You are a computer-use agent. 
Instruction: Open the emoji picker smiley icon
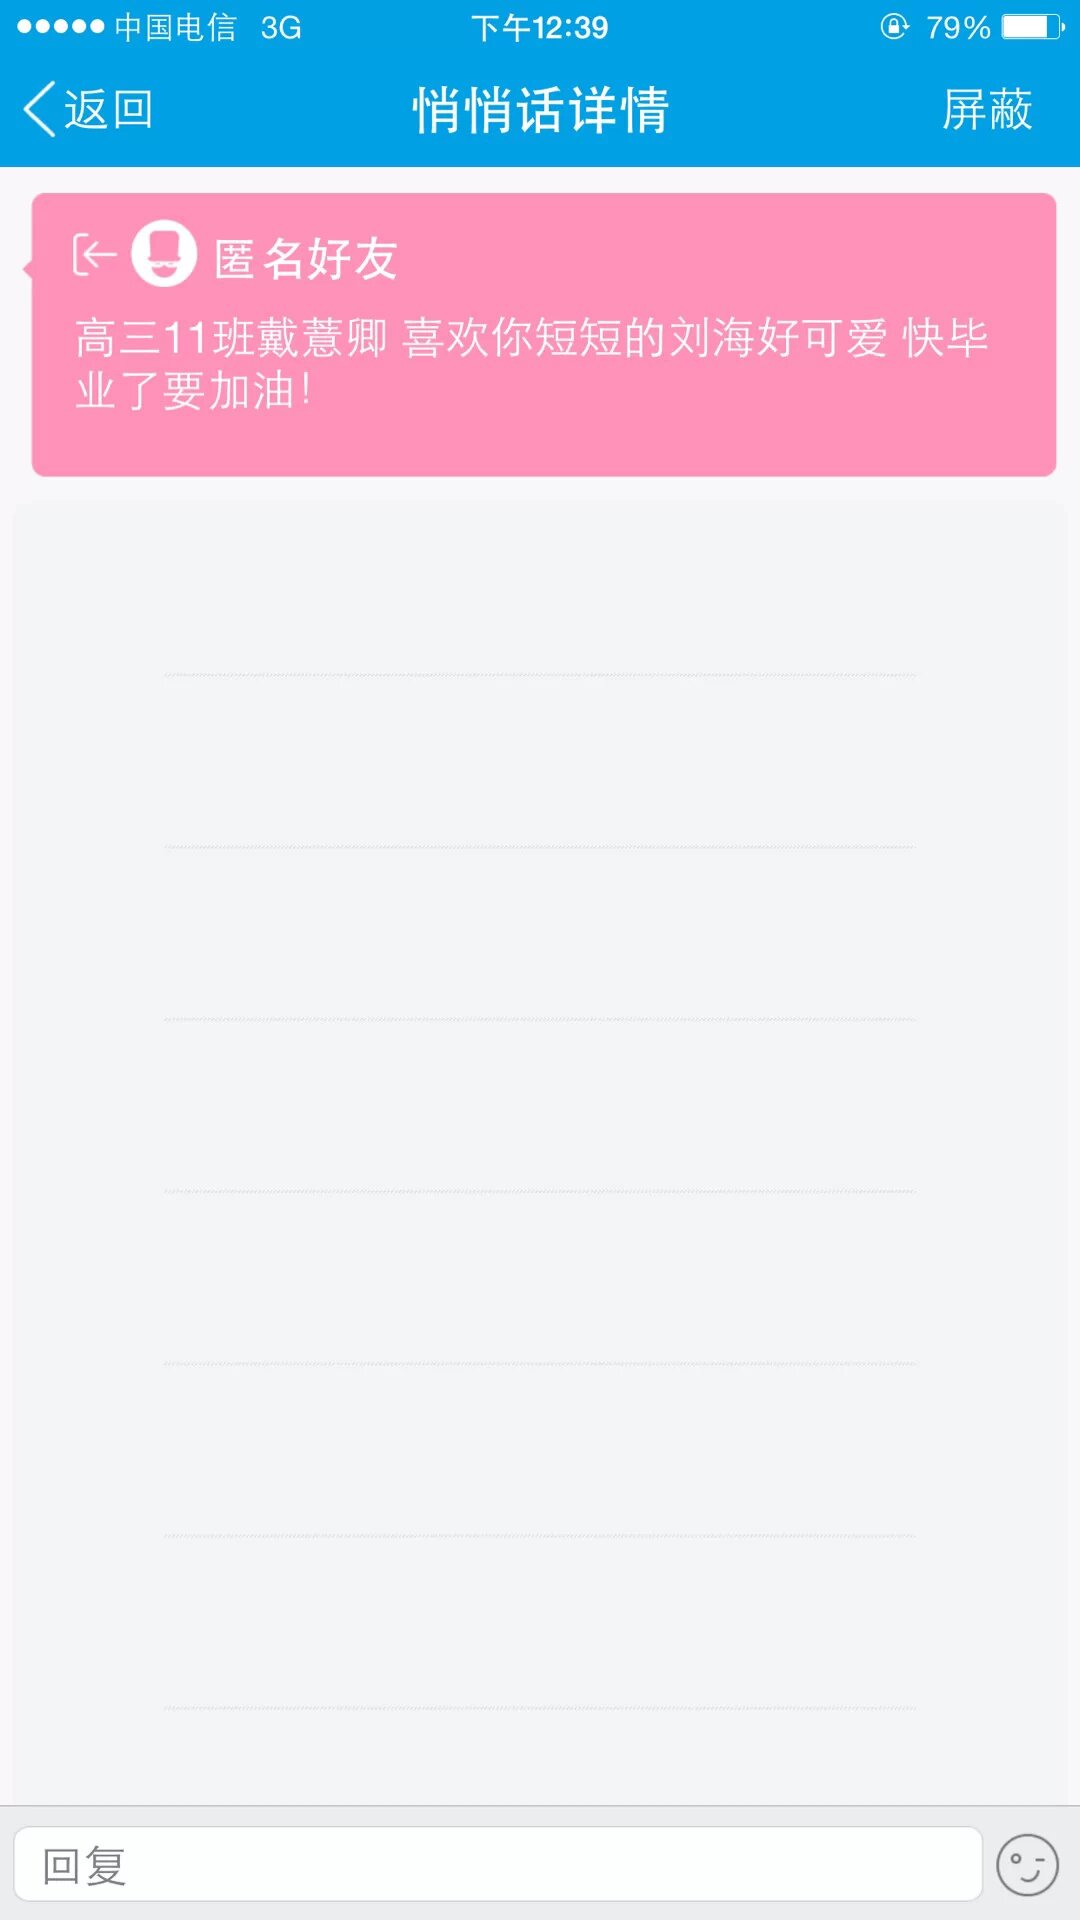(x=1027, y=1865)
